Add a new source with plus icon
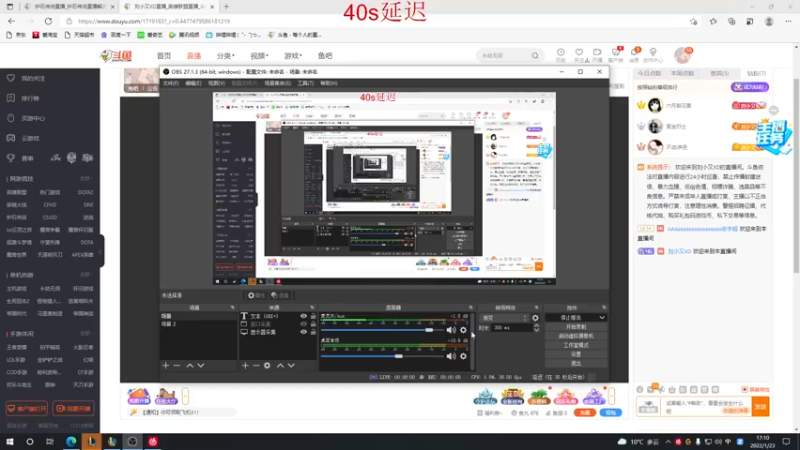Image resolution: width=800 pixels, height=450 pixels. (245, 365)
